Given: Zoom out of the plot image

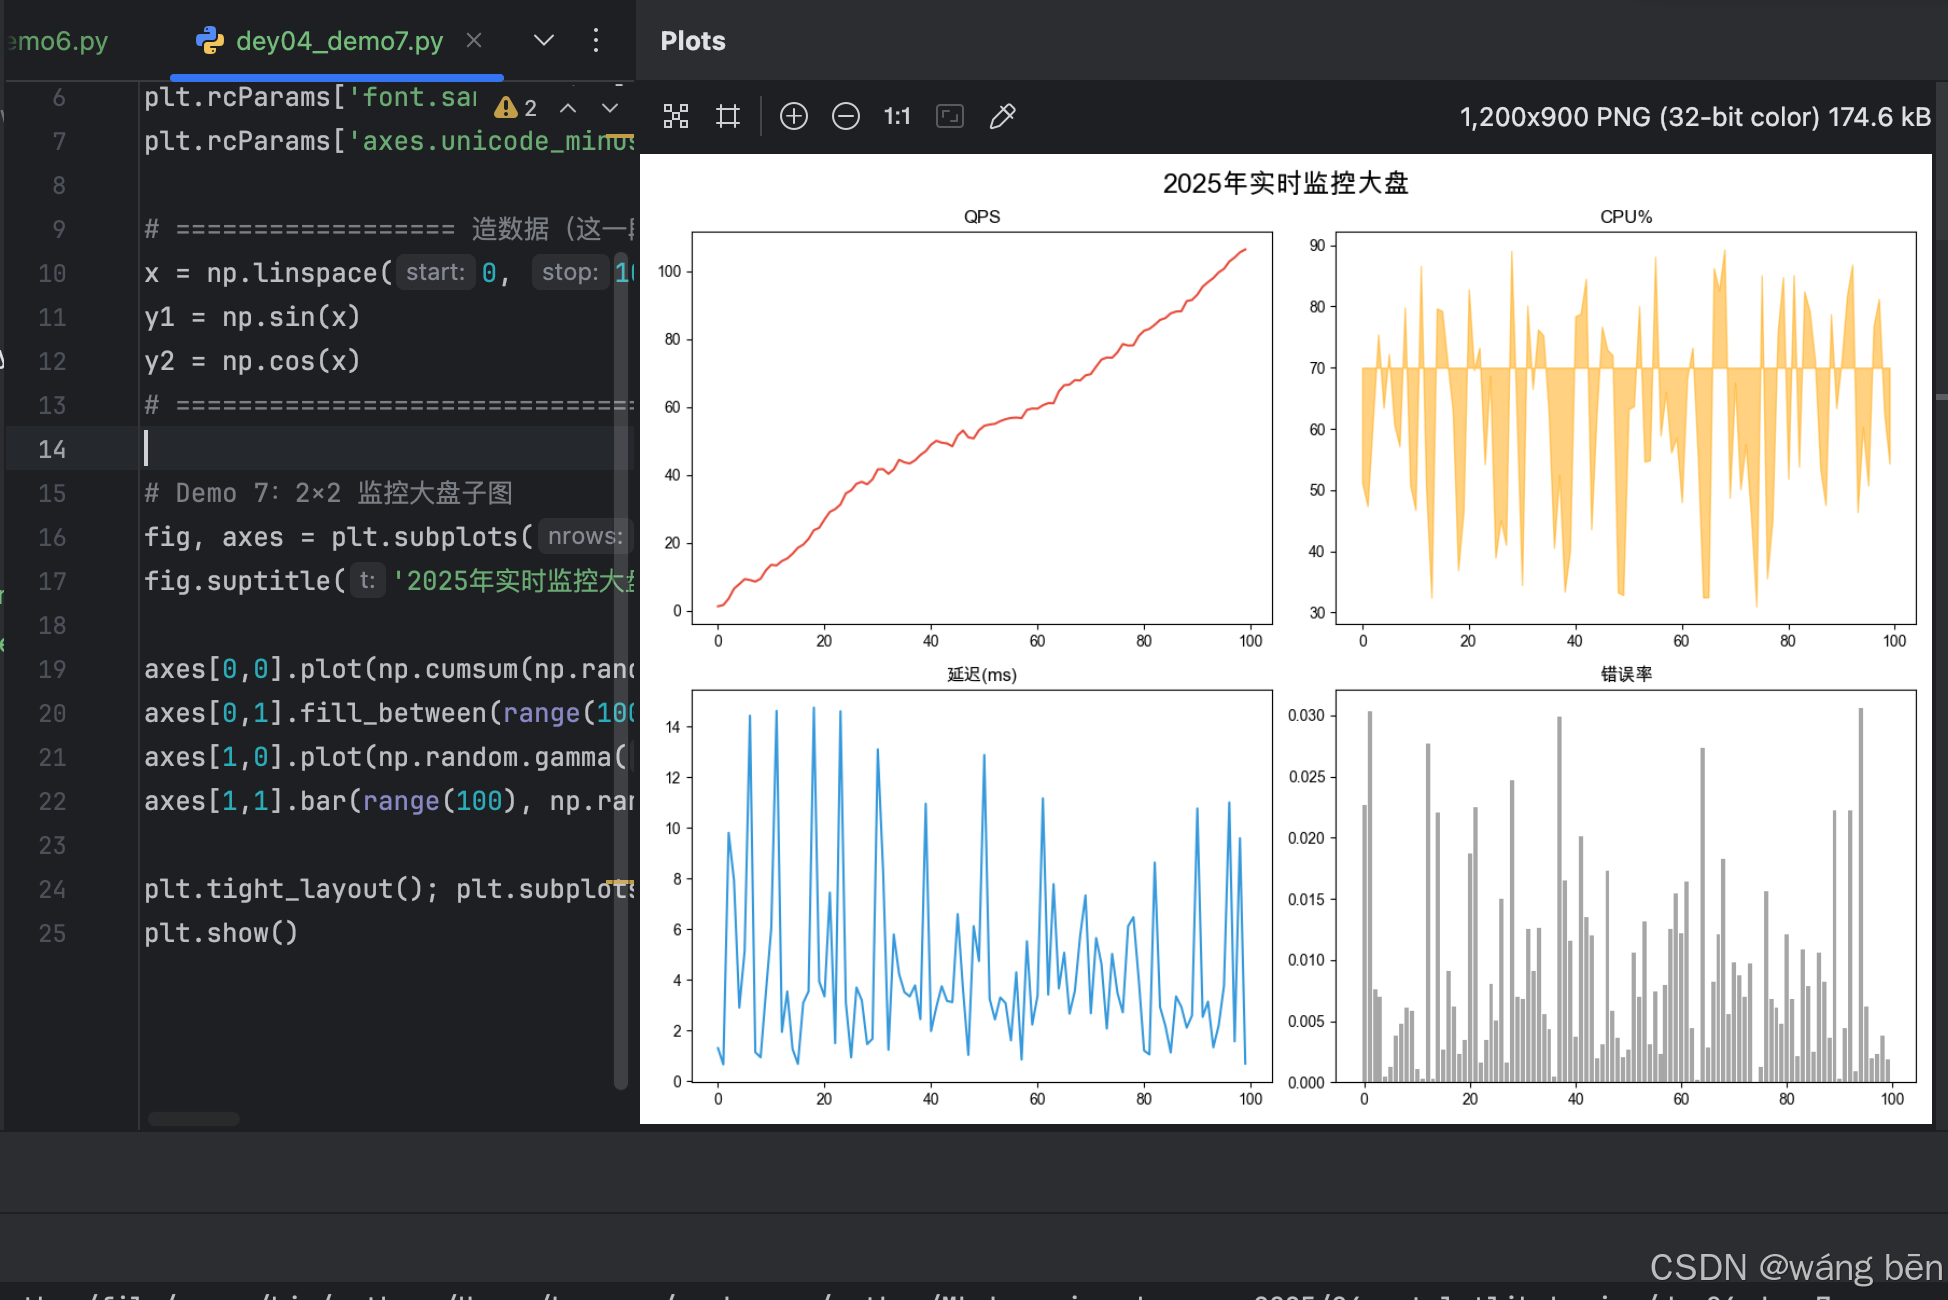Looking at the screenshot, I should (846, 117).
